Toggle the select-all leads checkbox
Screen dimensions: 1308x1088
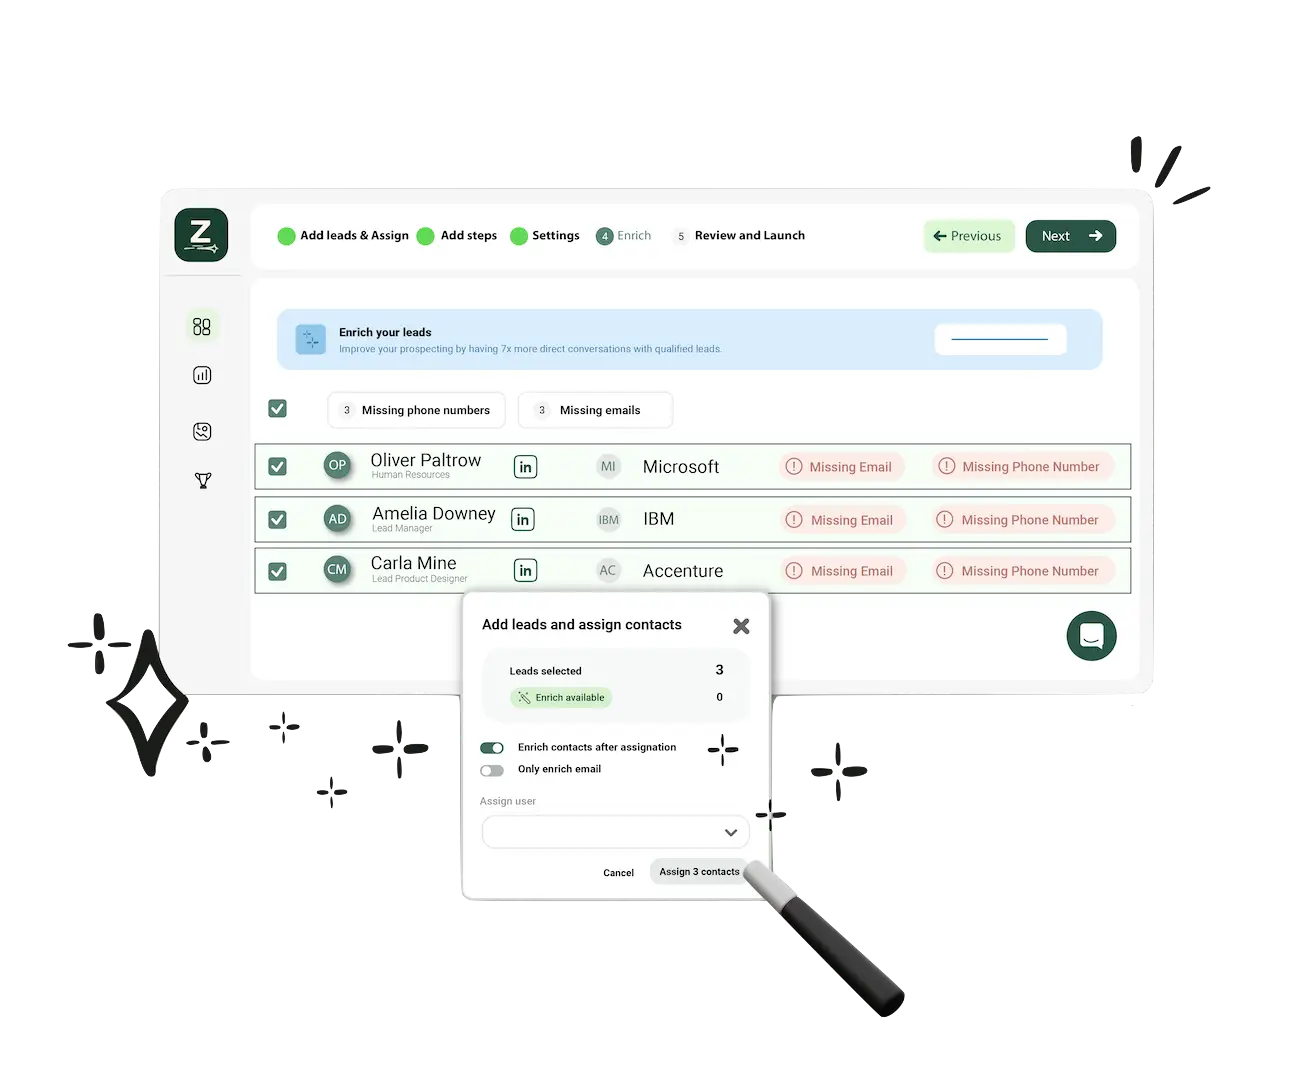click(x=278, y=409)
